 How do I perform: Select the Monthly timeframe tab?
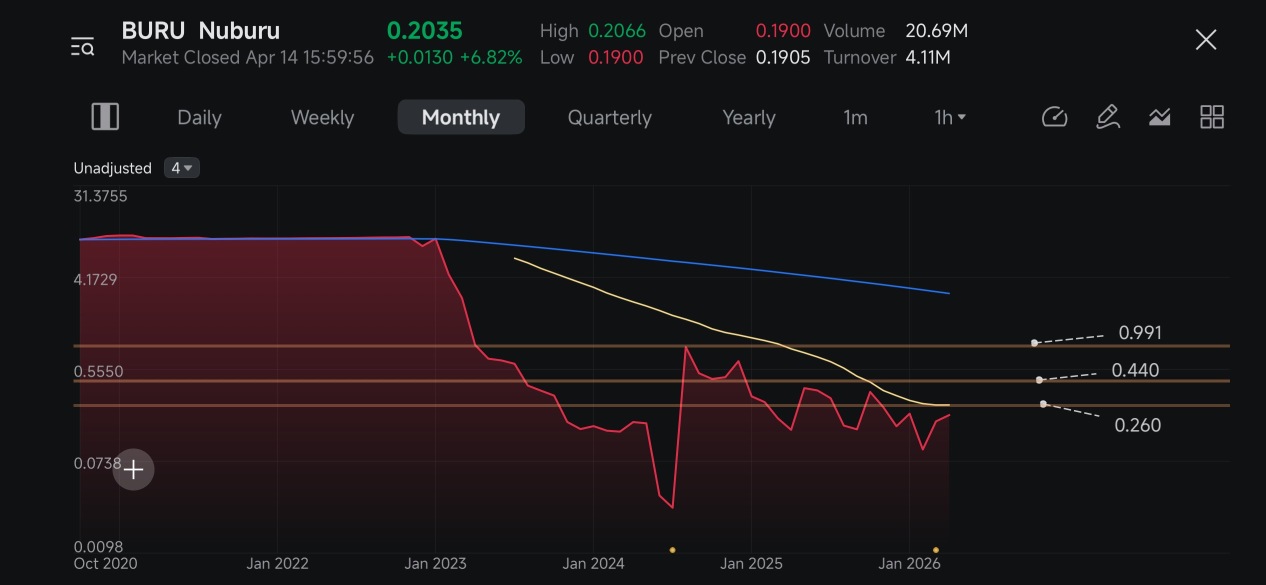click(x=461, y=117)
